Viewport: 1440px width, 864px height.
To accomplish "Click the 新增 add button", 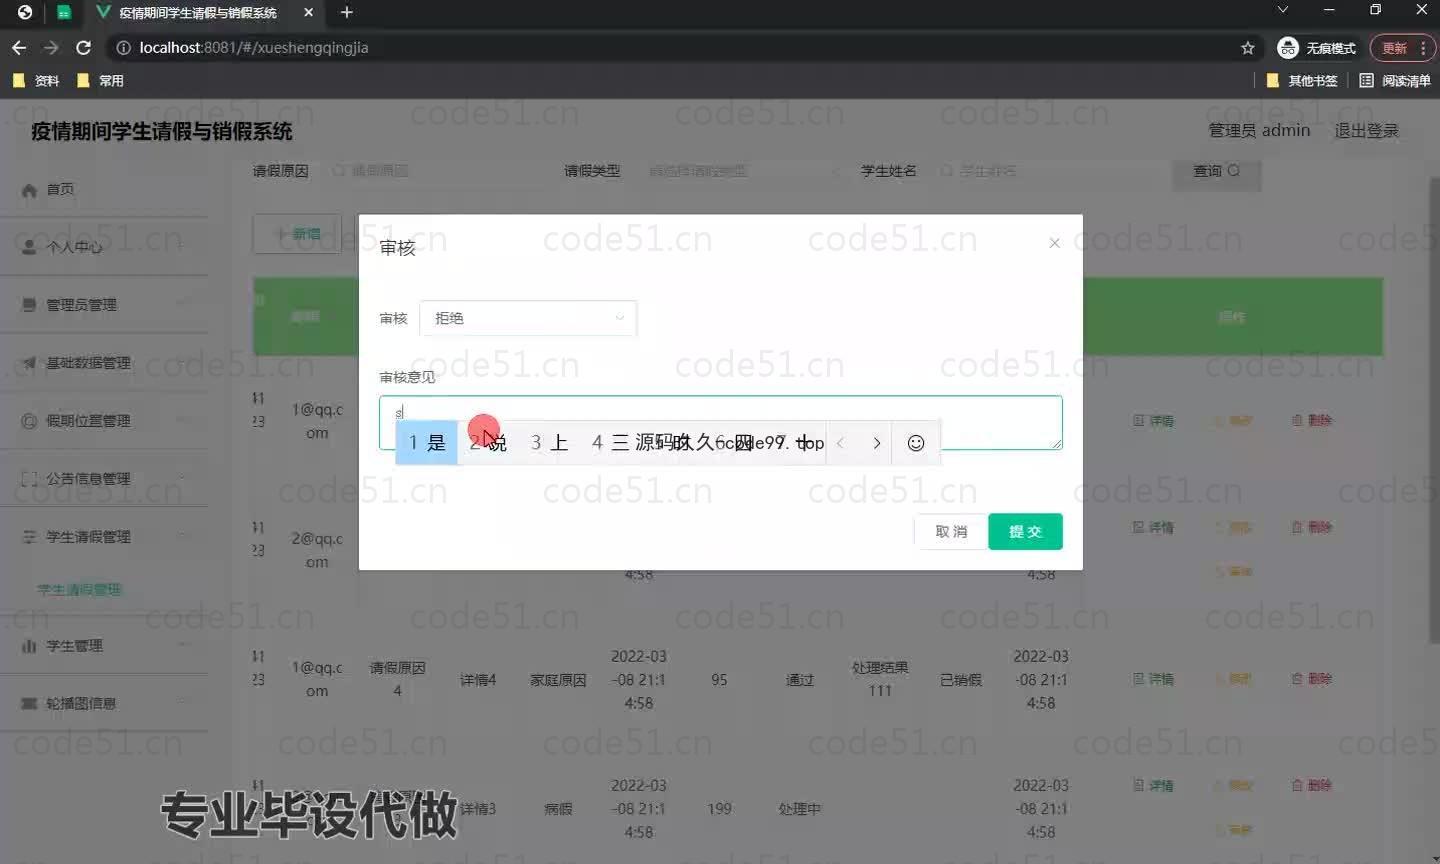I will point(297,233).
